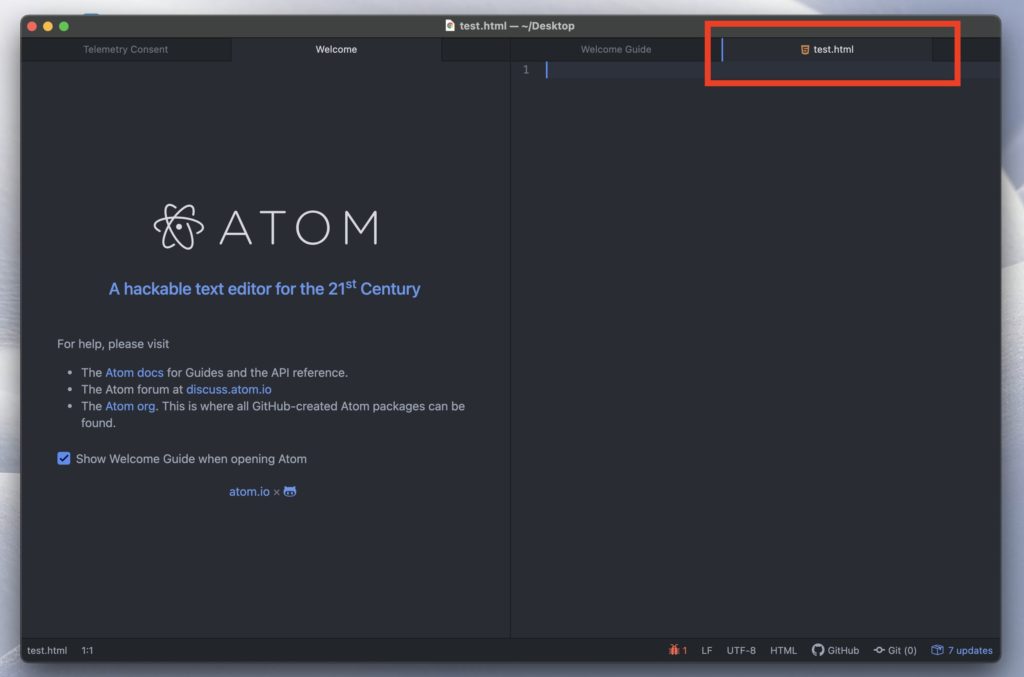Viewport: 1024px width, 677px height.
Task: Open the Welcome Guide tab
Action: (x=616, y=50)
